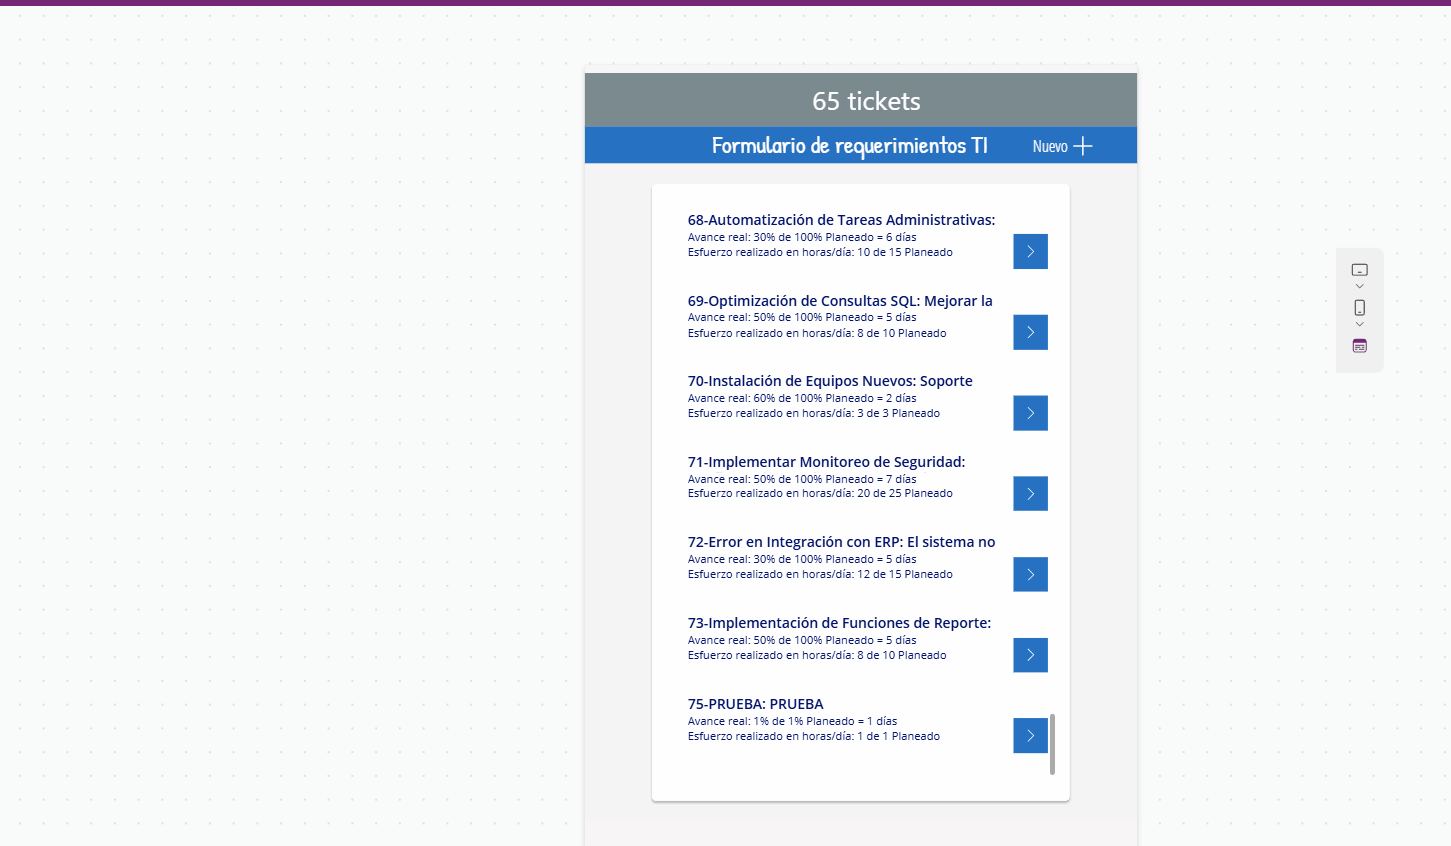
Task: Open the purple form view icon in sidebar
Action: (x=1359, y=345)
